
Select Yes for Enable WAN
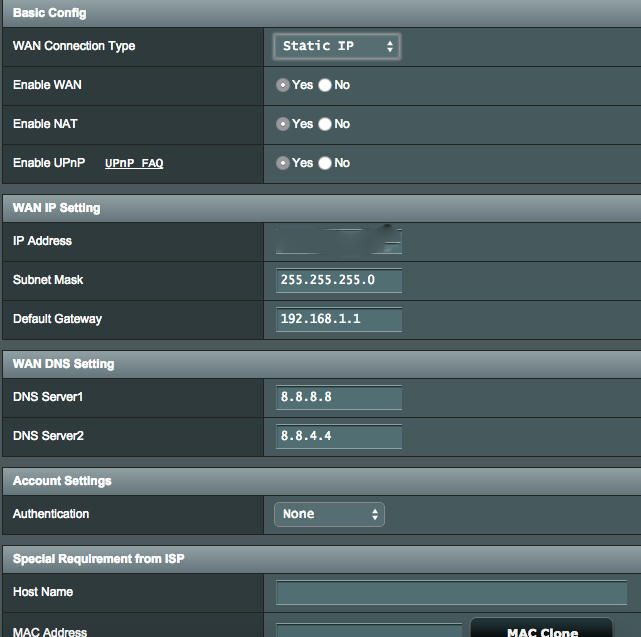(283, 85)
